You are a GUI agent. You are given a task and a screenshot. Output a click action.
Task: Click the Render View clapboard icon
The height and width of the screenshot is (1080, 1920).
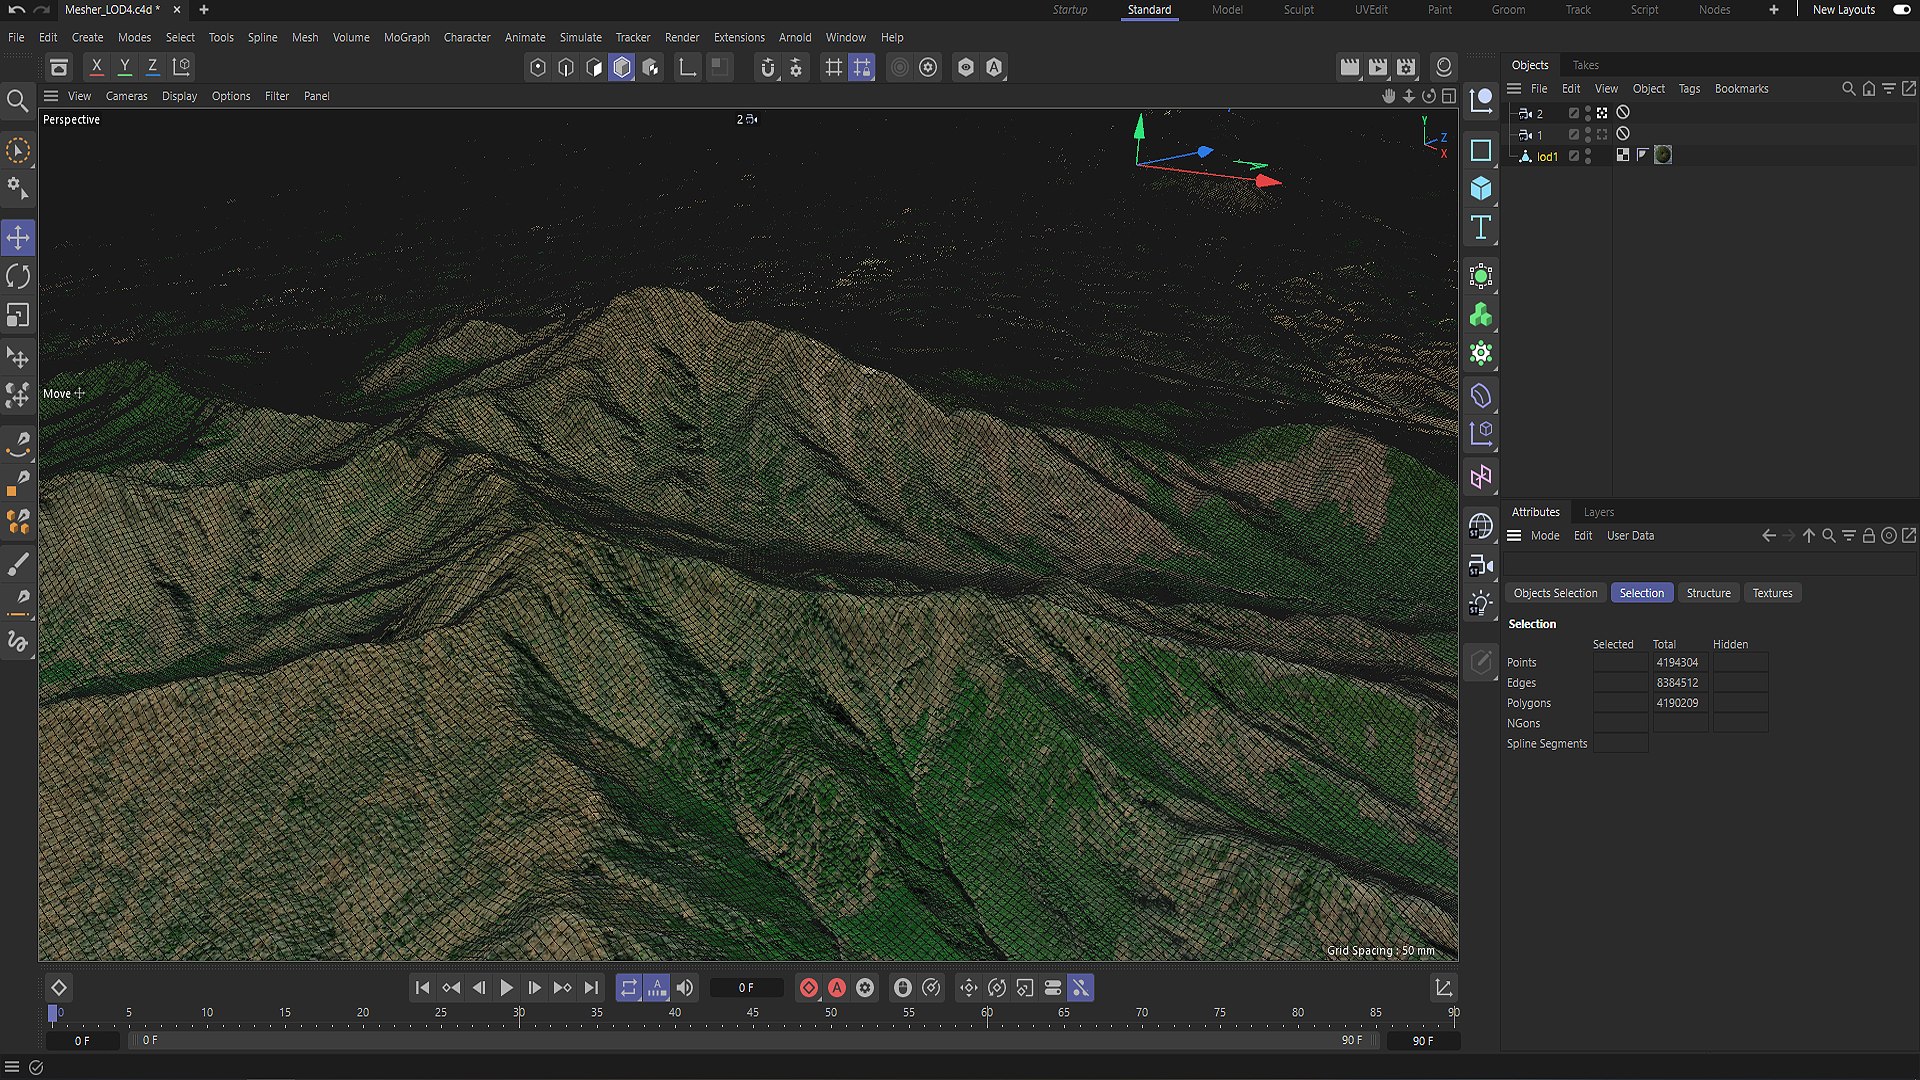[x=1350, y=67]
